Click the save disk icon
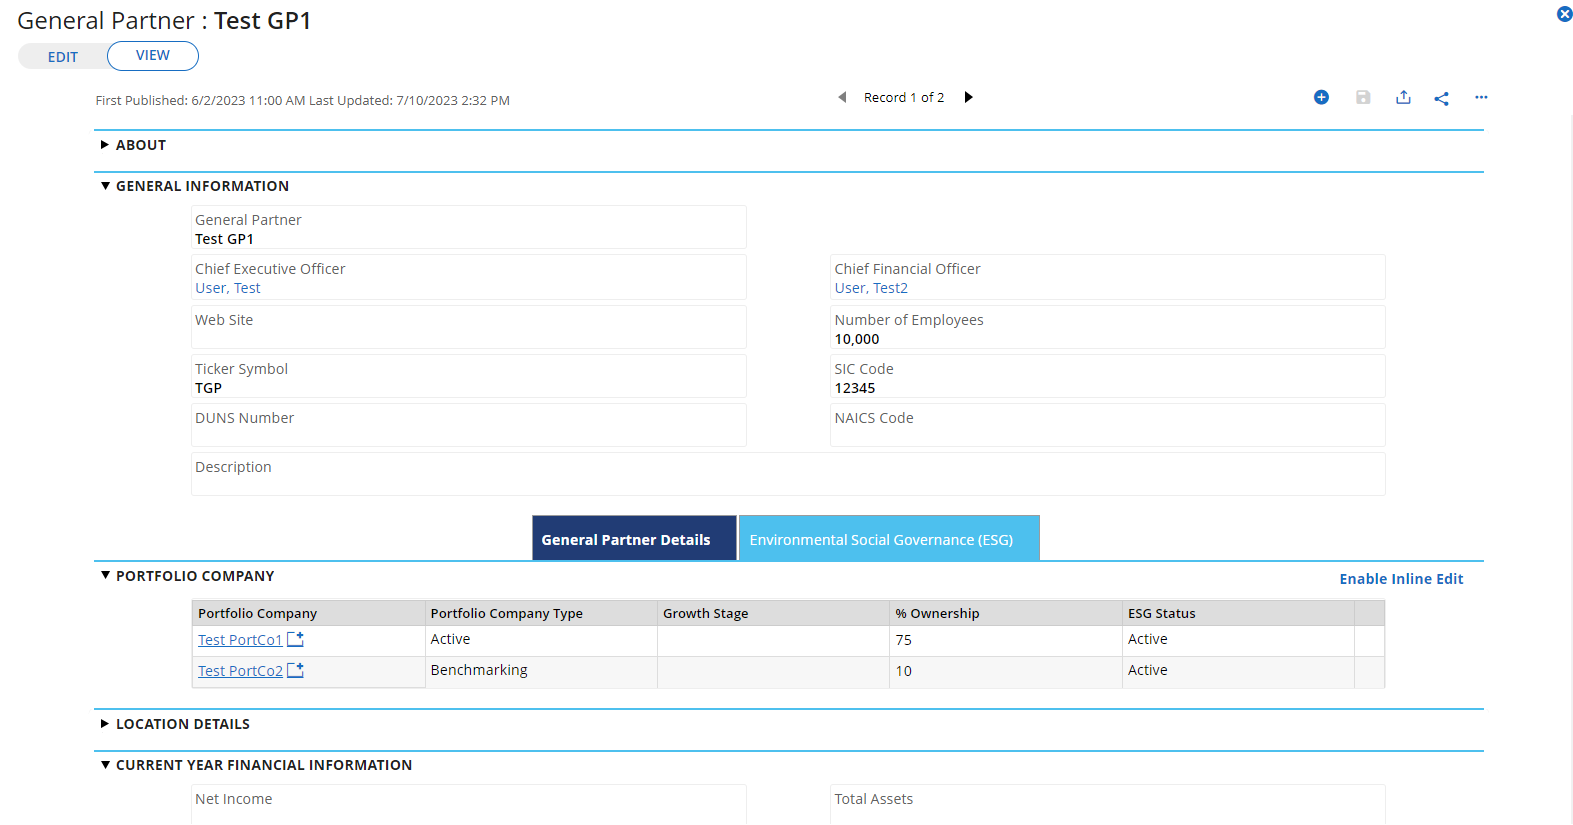The image size is (1573, 825). pos(1363,97)
